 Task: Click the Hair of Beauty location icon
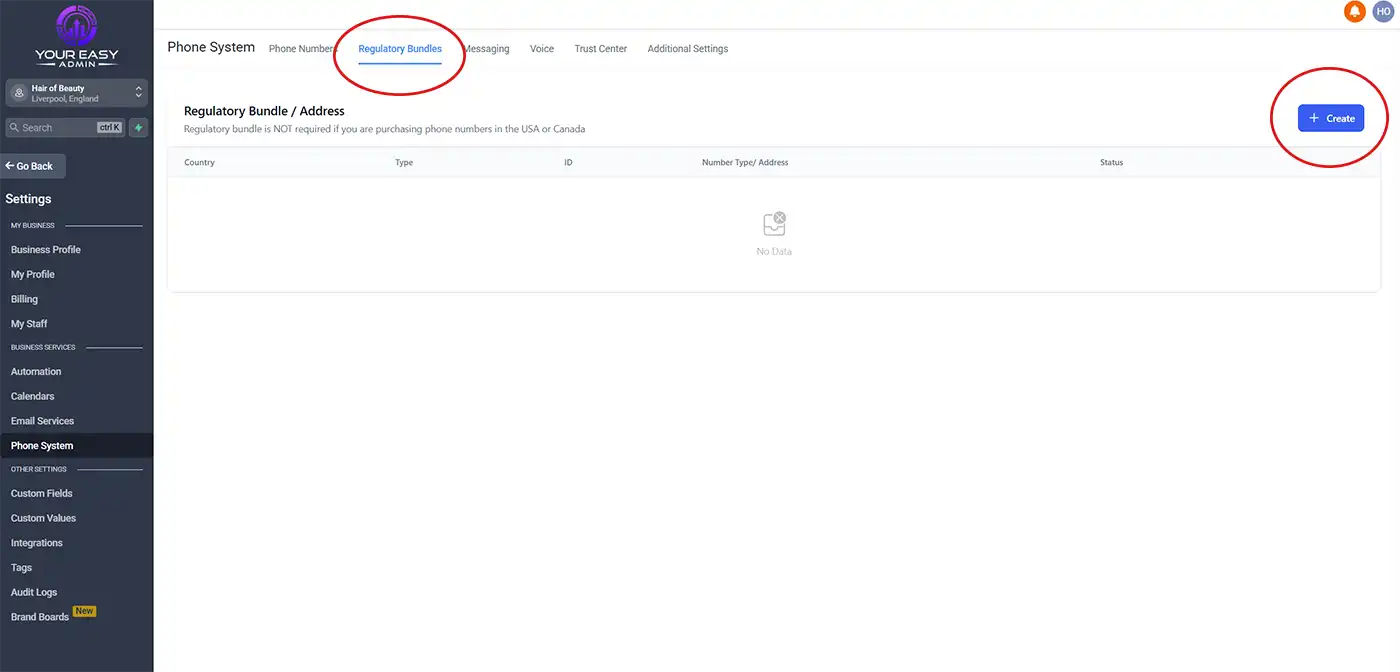[x=18, y=93]
